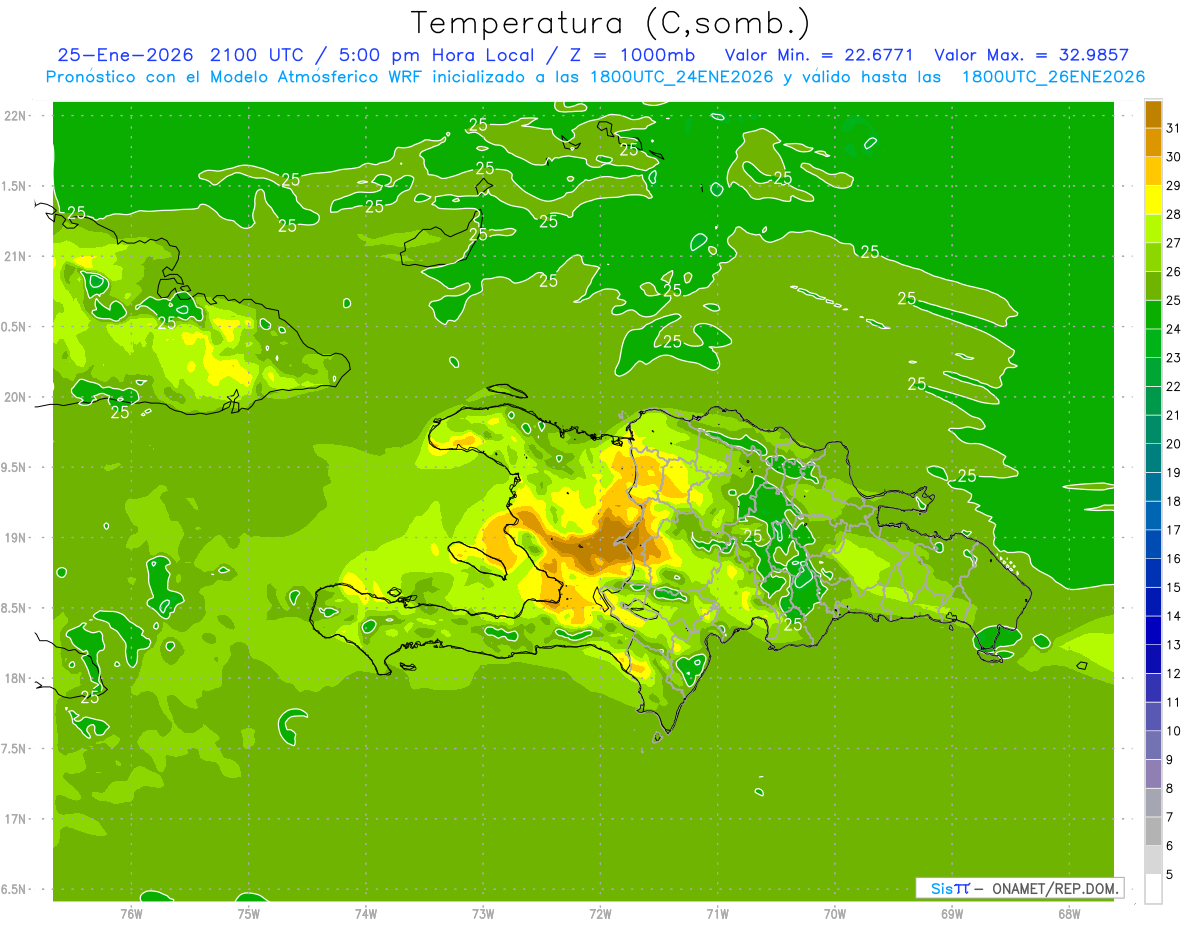
Task: Click the "71W" longitude axis label
Action: pos(717,914)
